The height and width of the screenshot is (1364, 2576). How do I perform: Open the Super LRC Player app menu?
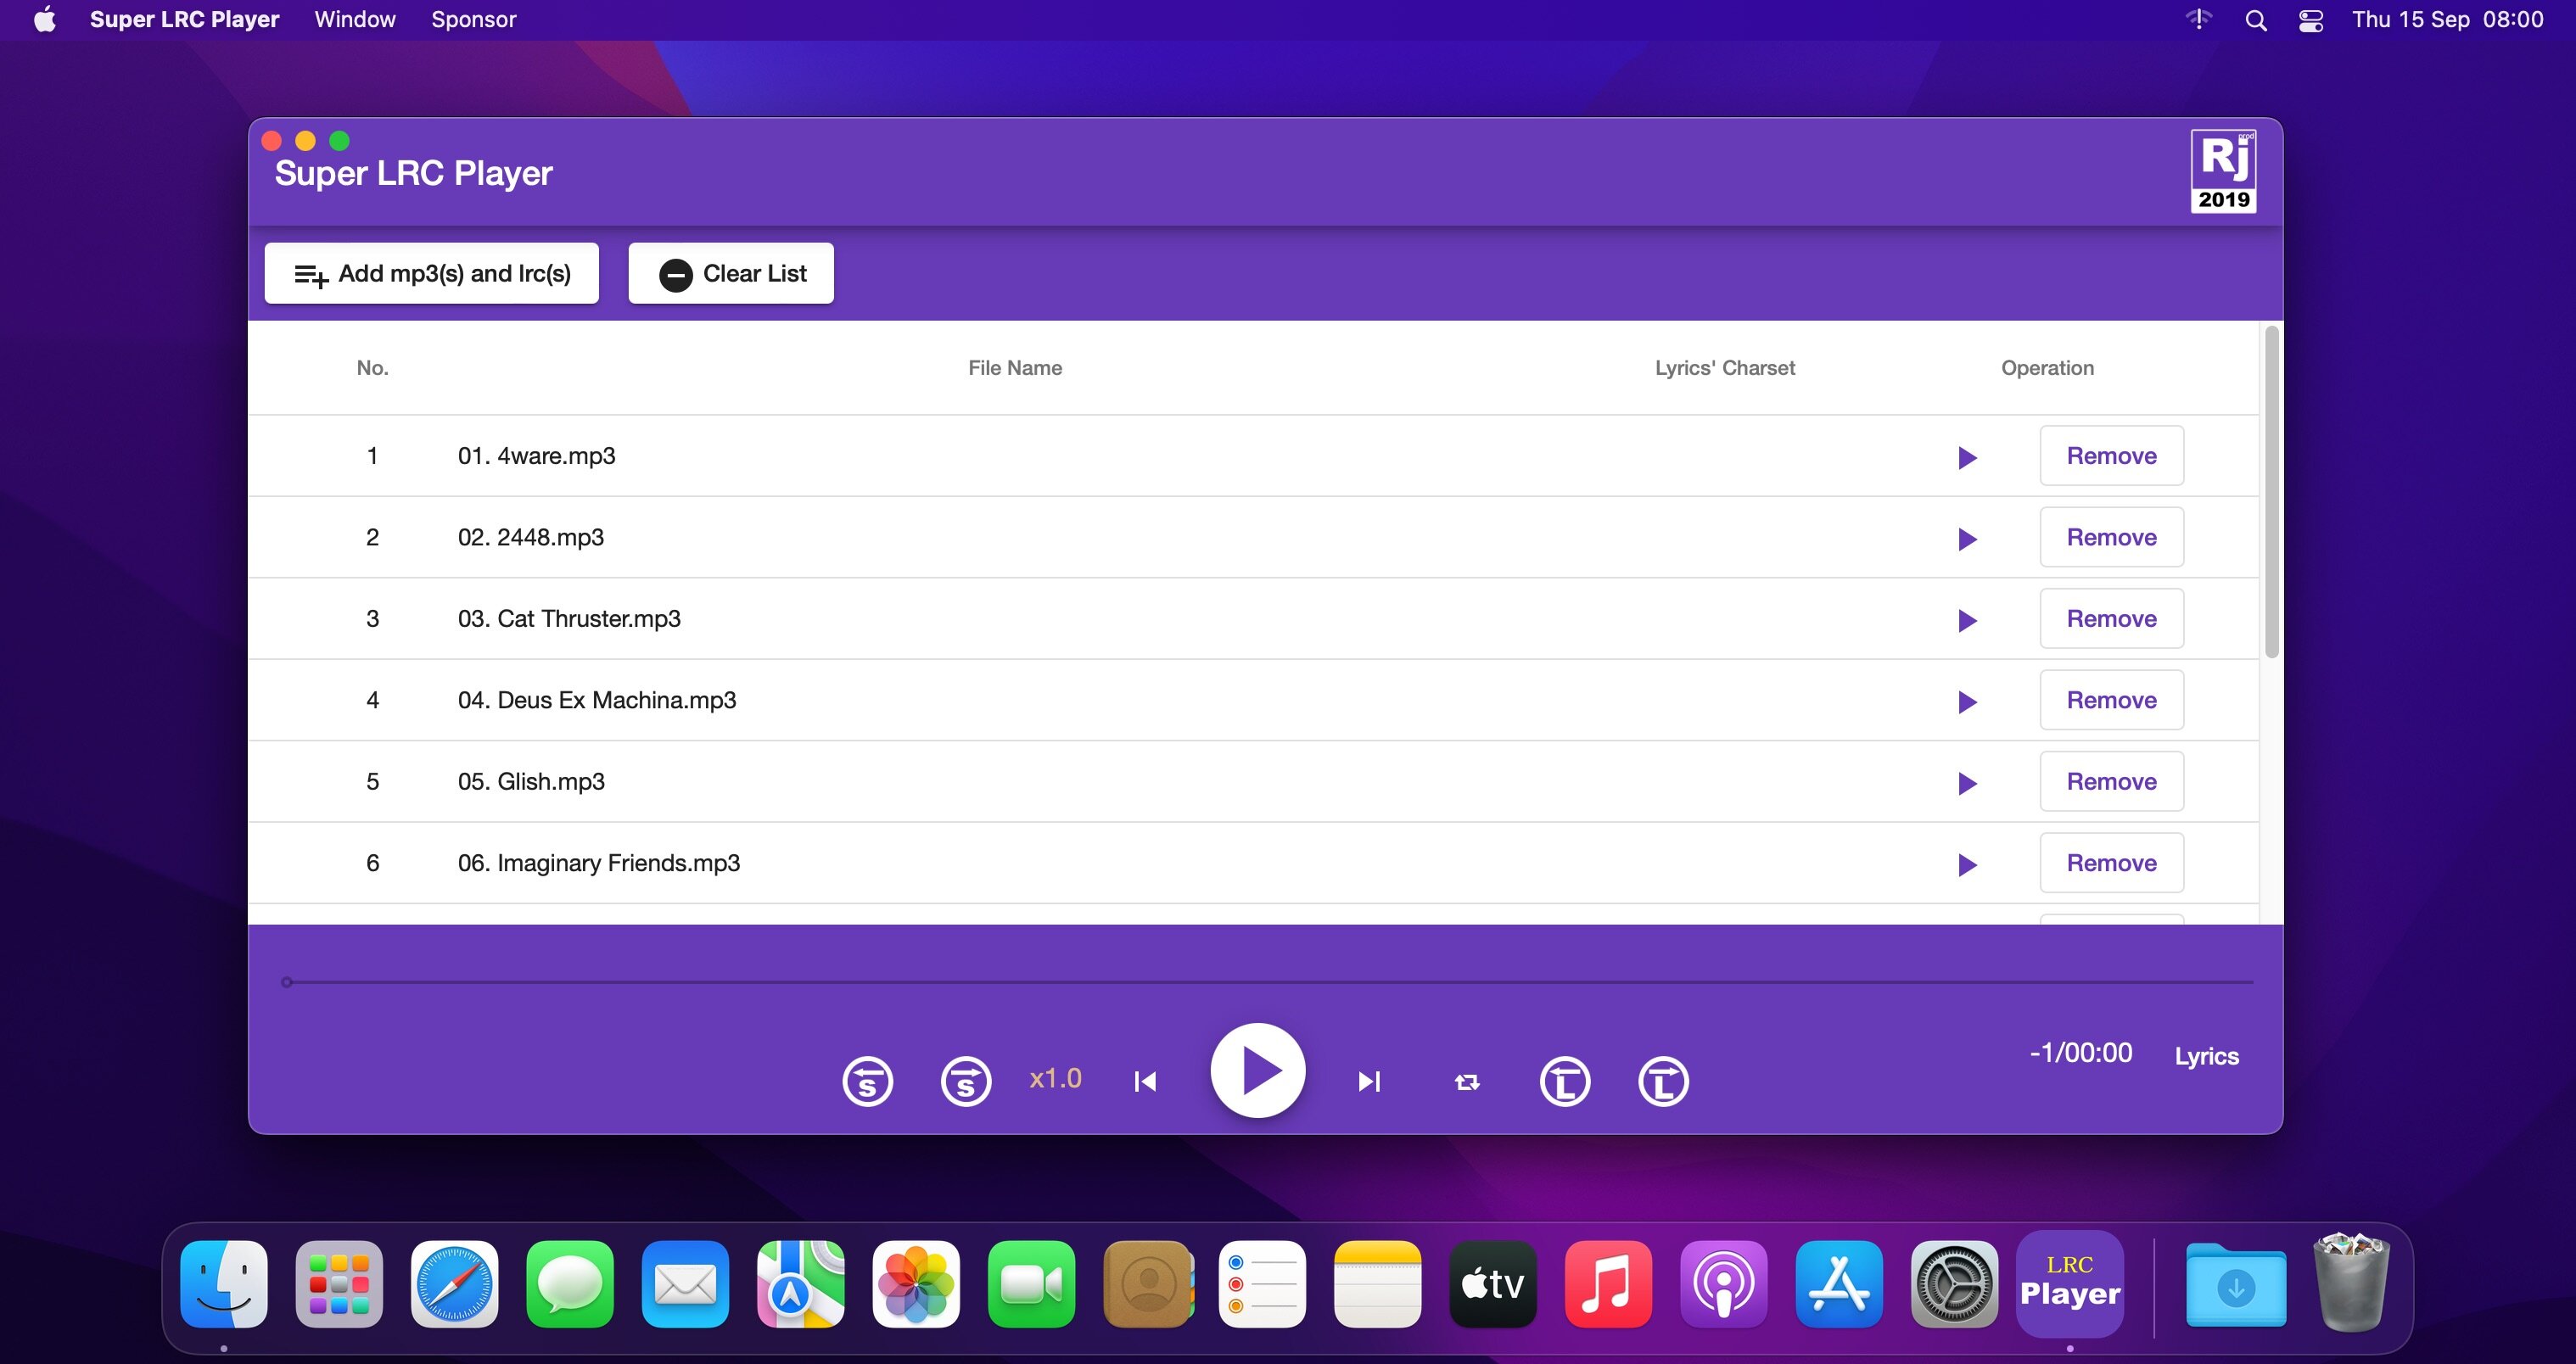tap(184, 19)
